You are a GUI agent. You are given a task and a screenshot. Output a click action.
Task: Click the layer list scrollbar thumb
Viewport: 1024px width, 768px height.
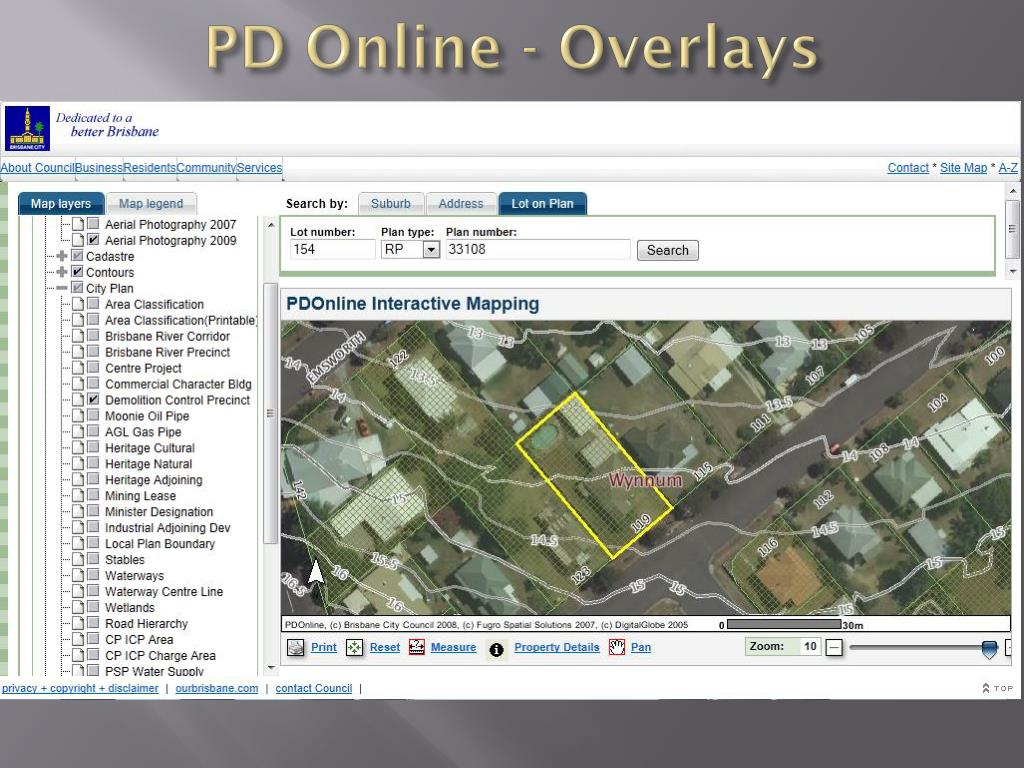[270, 413]
